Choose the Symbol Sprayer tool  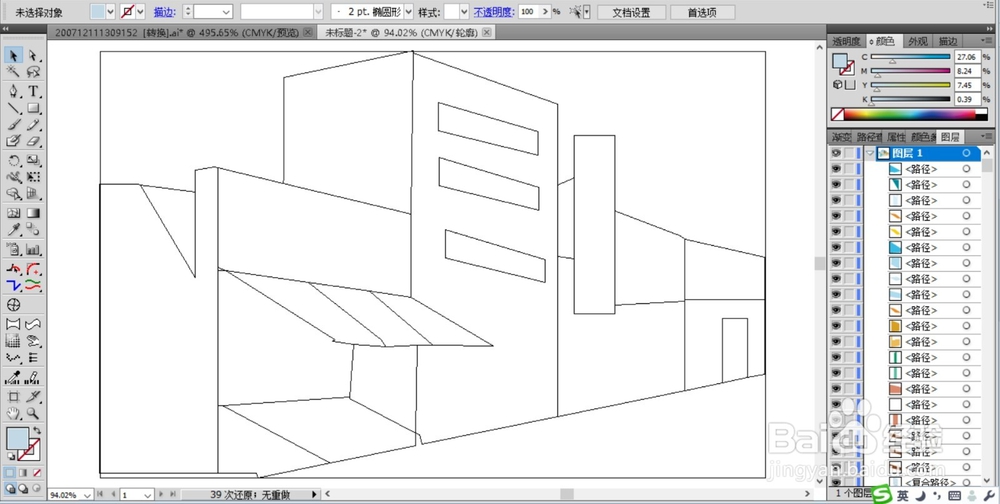[13, 249]
